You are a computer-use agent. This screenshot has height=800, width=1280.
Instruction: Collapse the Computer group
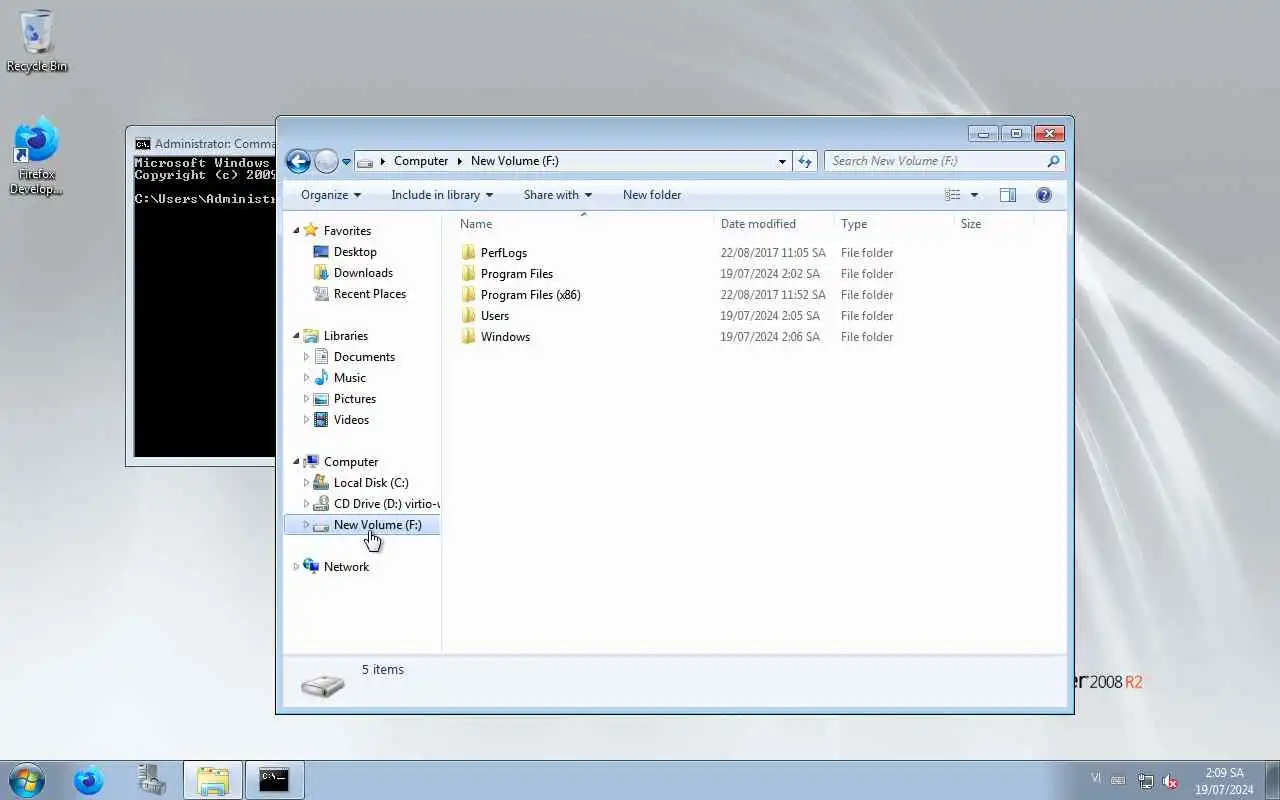pos(296,462)
